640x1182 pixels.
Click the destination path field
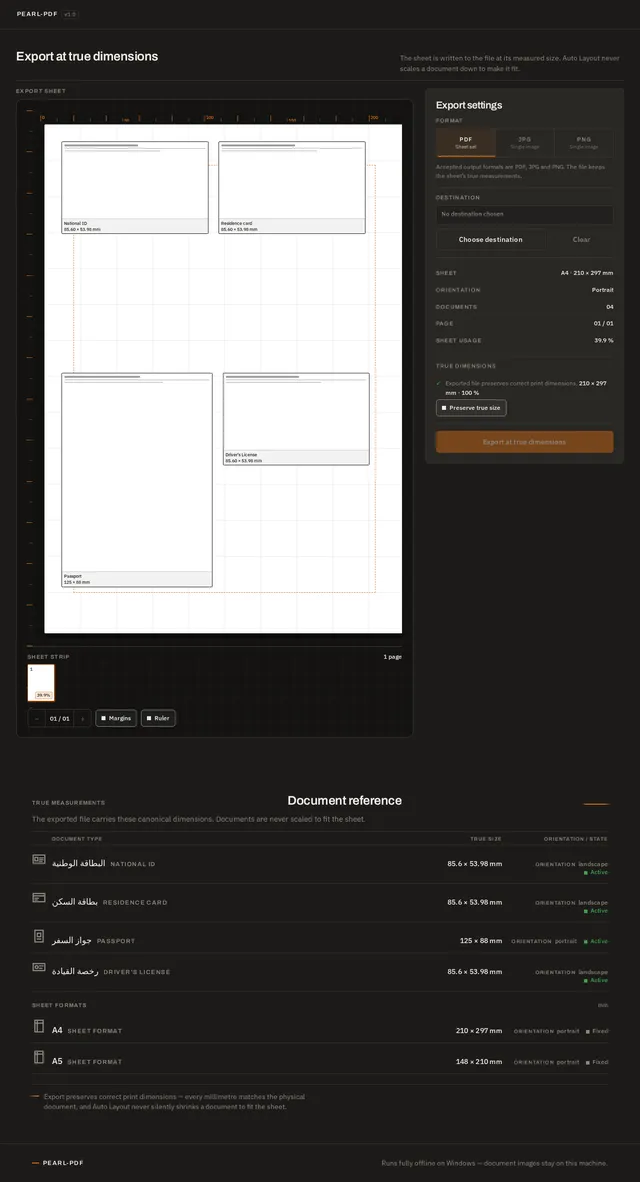click(525, 214)
